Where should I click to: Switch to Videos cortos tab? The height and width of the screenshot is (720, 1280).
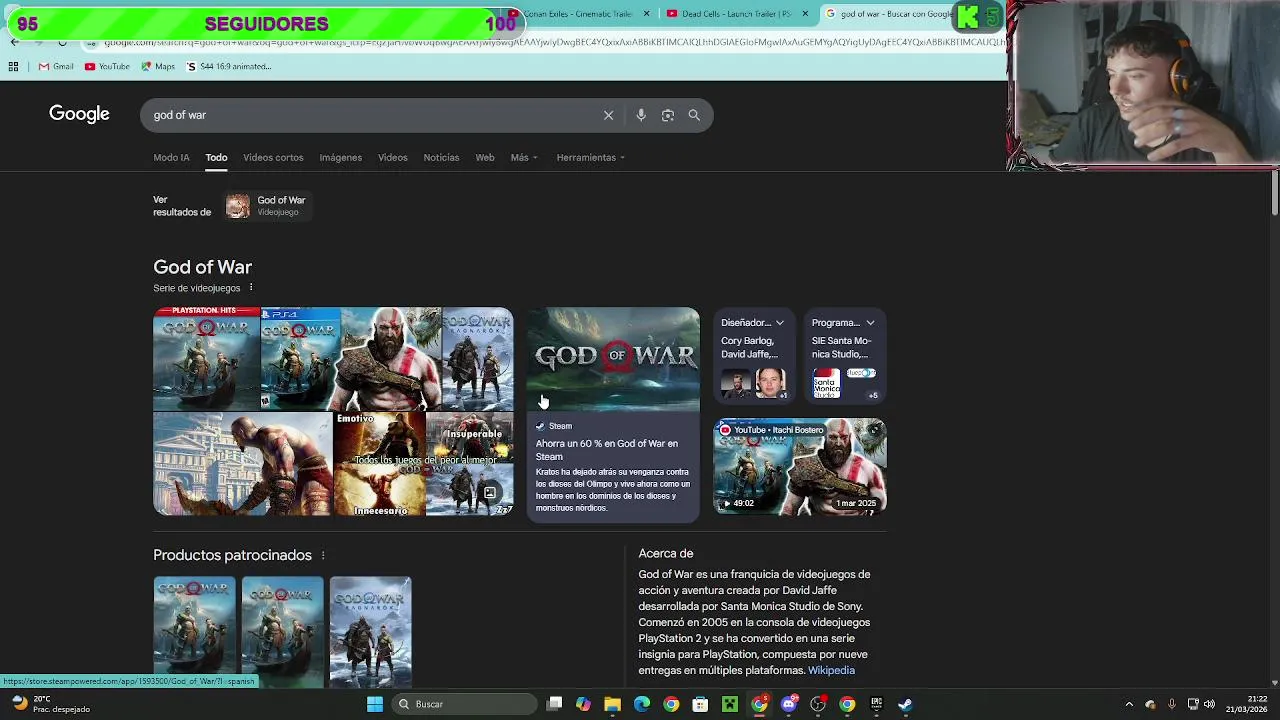tap(273, 158)
